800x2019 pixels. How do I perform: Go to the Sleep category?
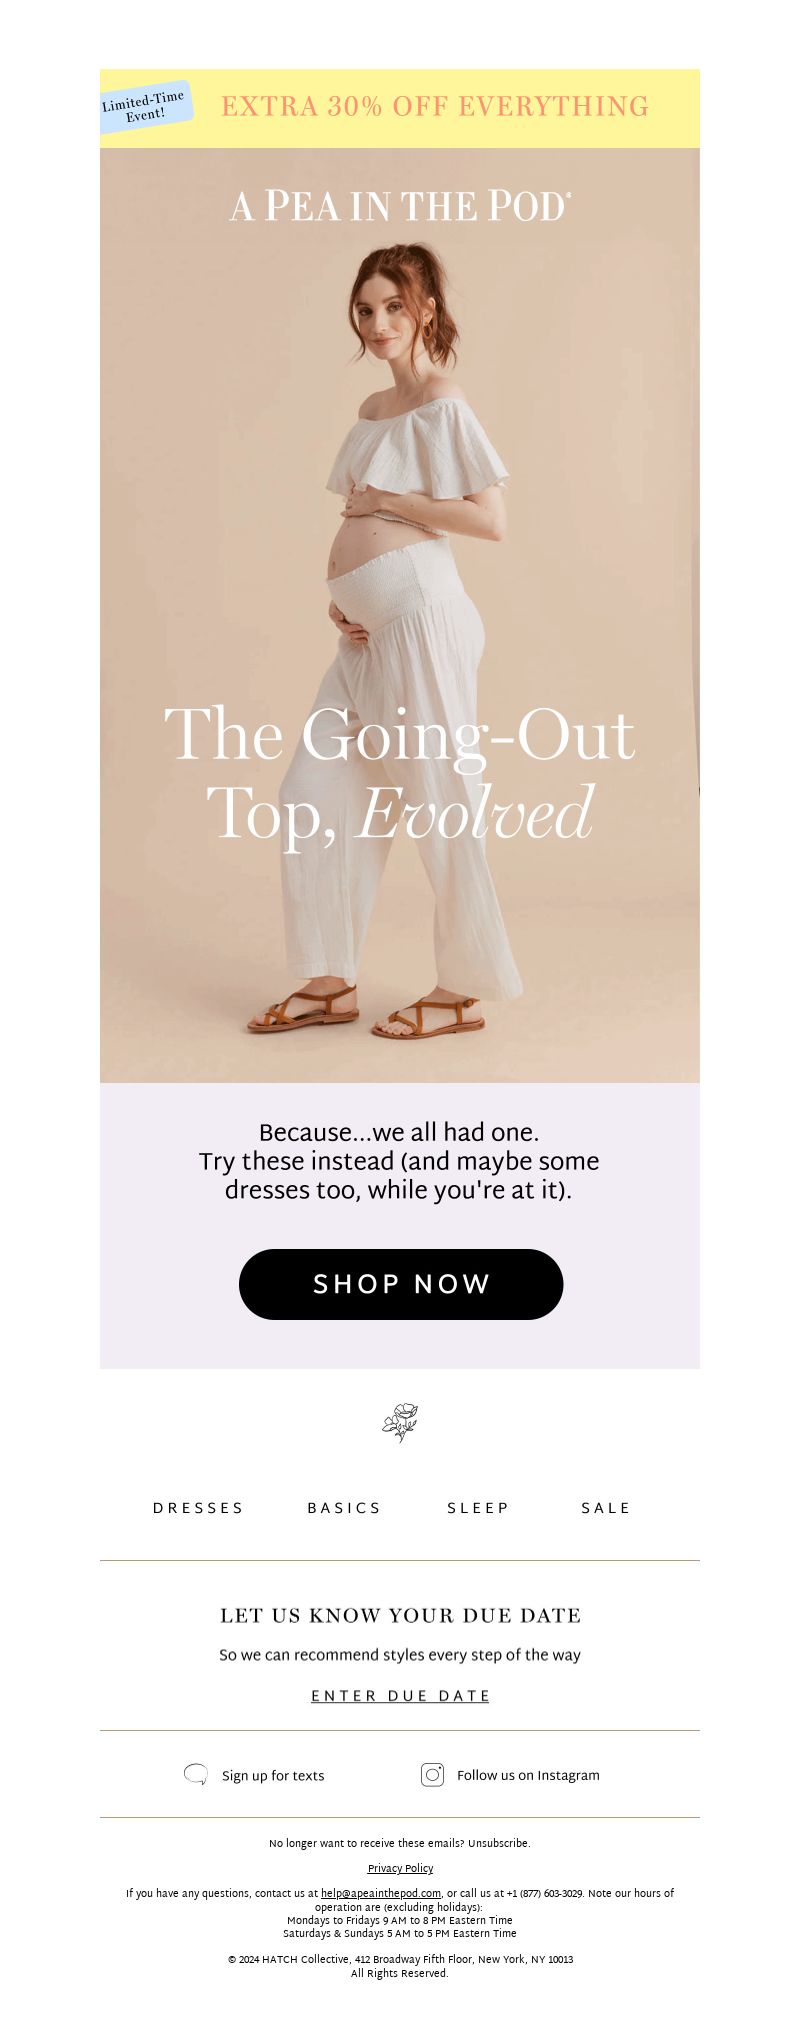click(478, 1508)
